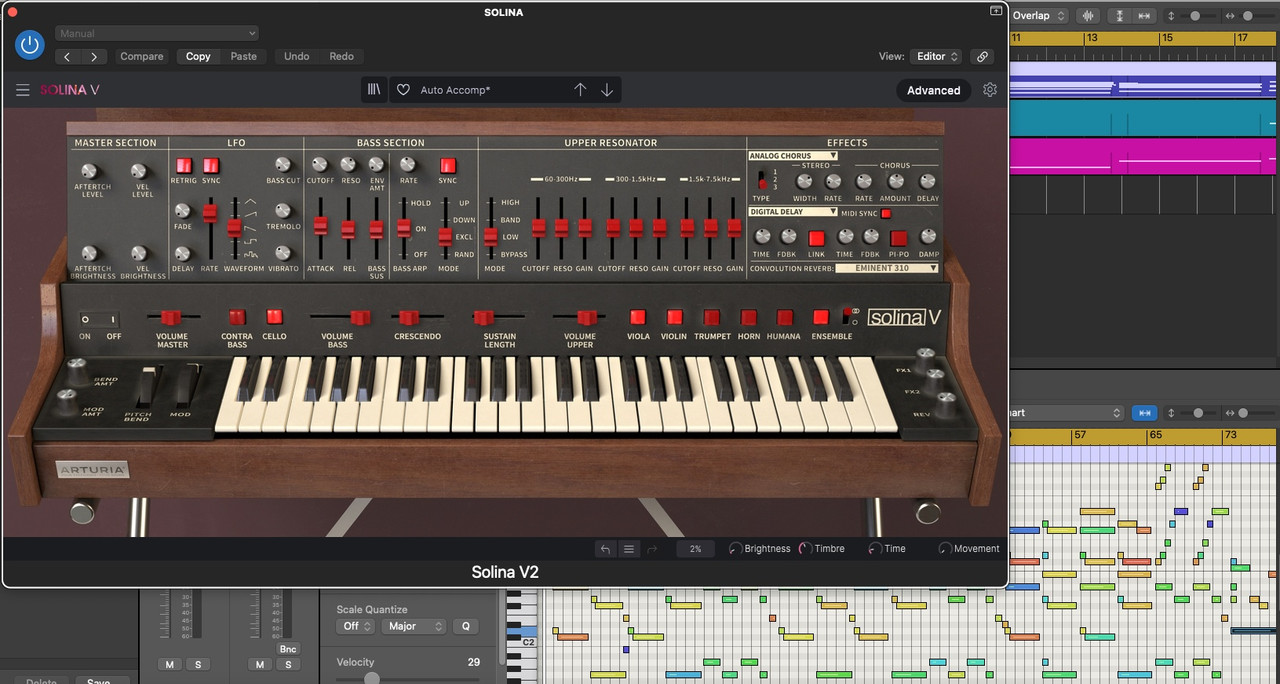This screenshot has height=684, width=1280.
Task: Open the Manual preset dropdown
Action: [157, 33]
